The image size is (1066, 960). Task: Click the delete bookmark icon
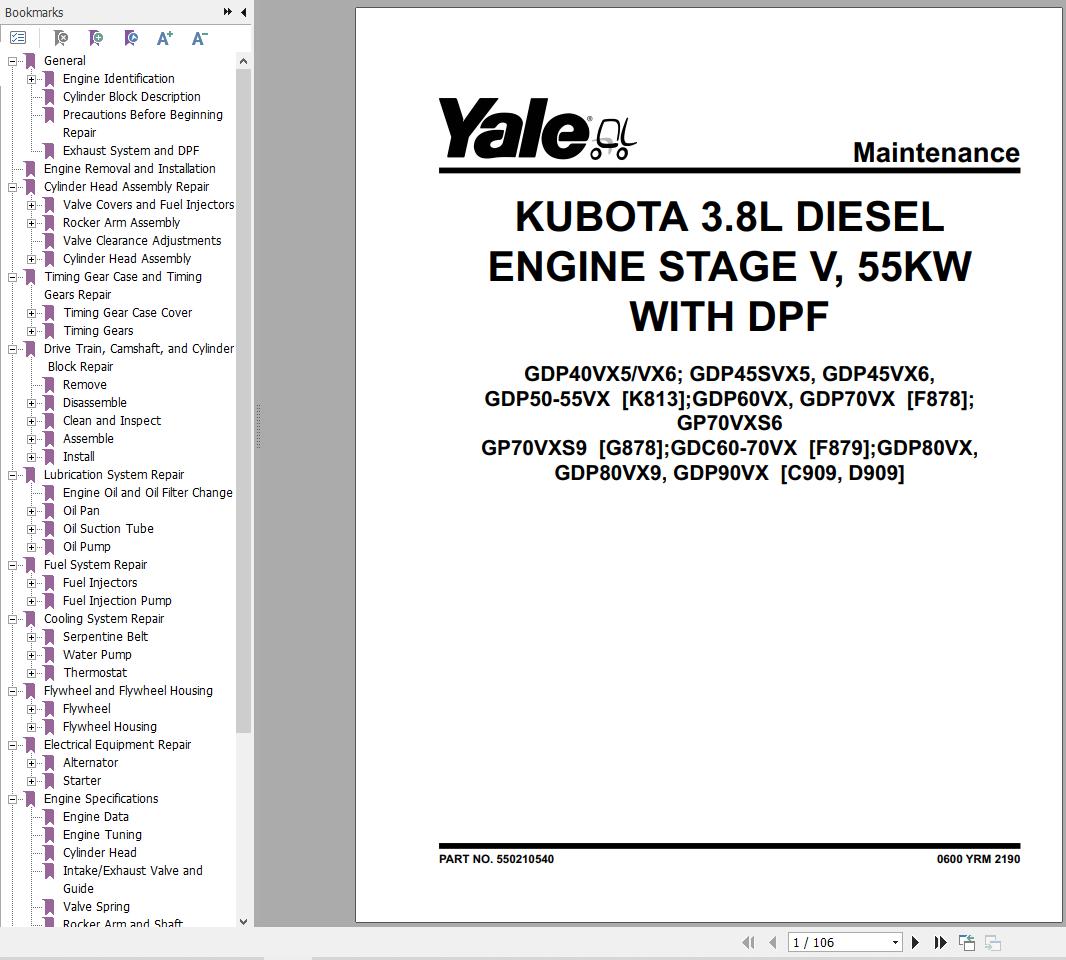pyautogui.click(x=61, y=38)
